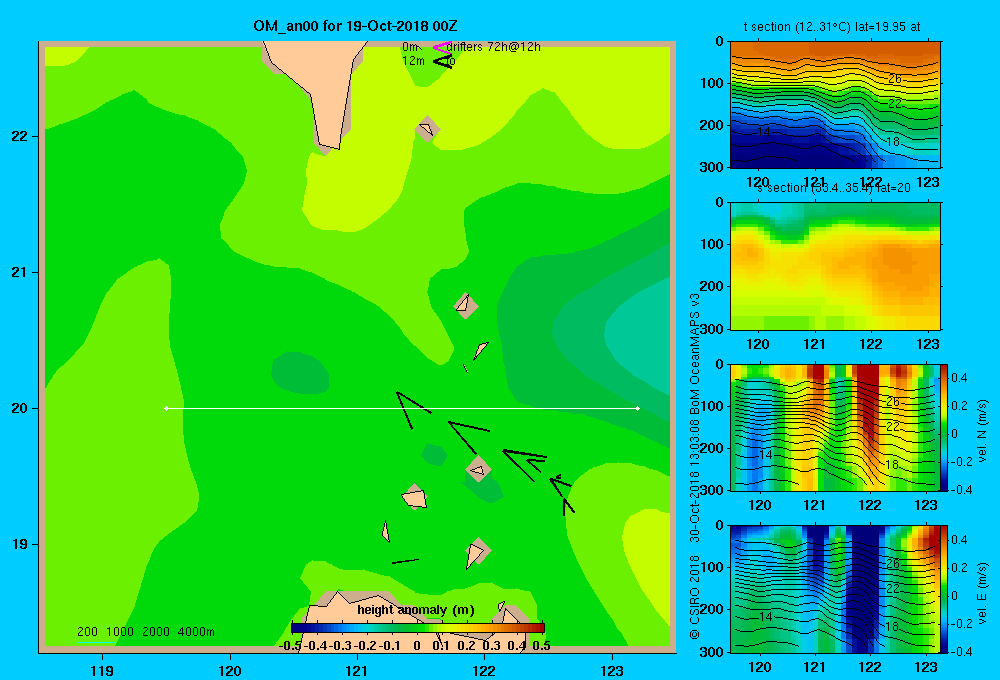Screen dimensions: 1000x680
Task: Click longitude label 123 on the main map axis
Action: pos(612,670)
